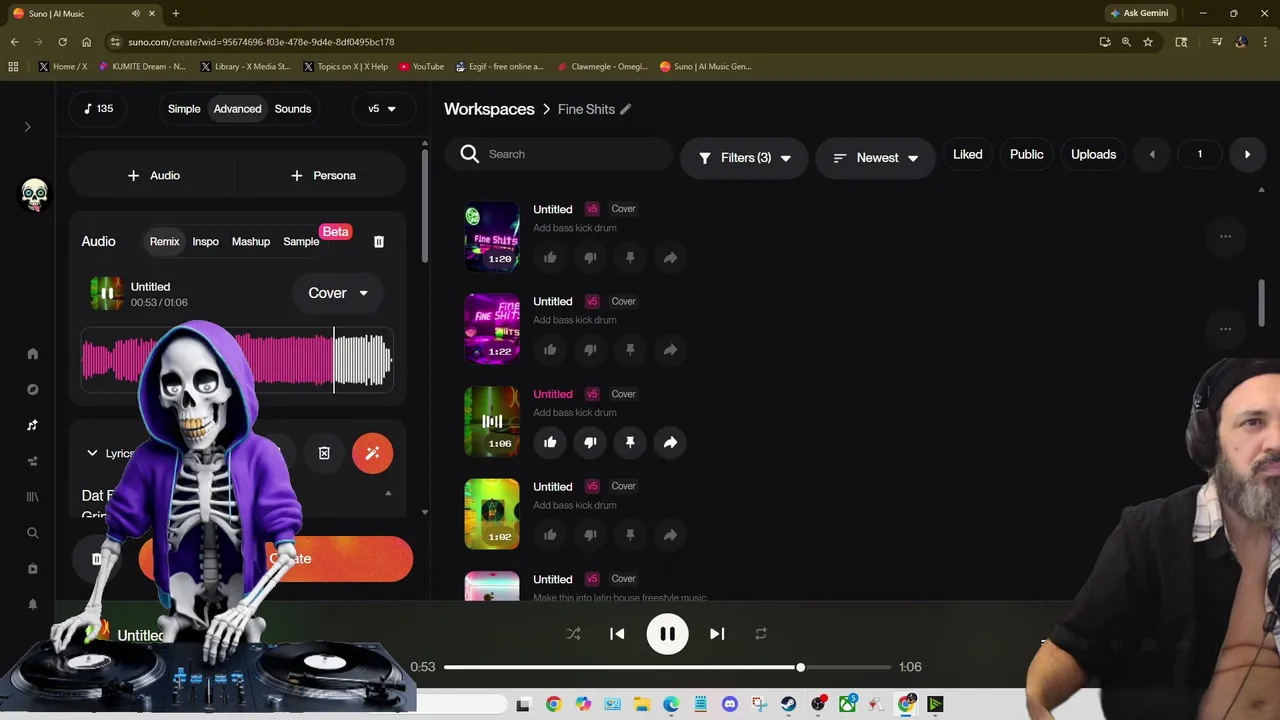Select the Mashup audio tab

coord(251,241)
